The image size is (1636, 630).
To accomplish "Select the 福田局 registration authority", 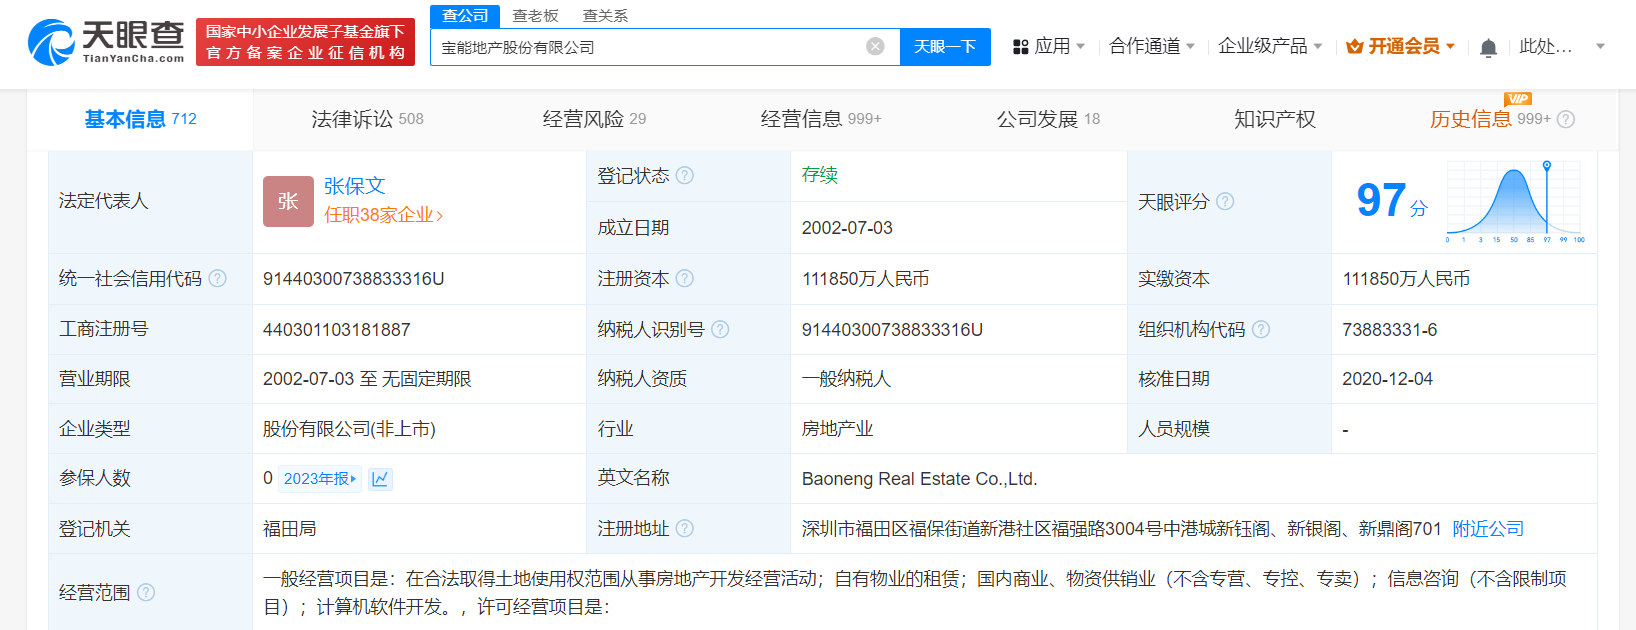I will click(x=290, y=529).
